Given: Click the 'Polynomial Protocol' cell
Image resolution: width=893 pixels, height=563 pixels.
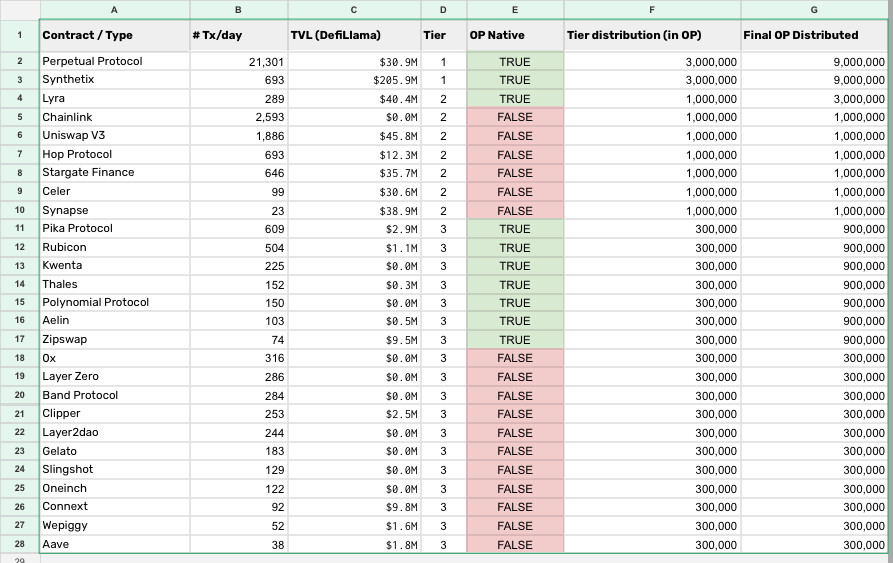Looking at the screenshot, I should (x=113, y=302).
